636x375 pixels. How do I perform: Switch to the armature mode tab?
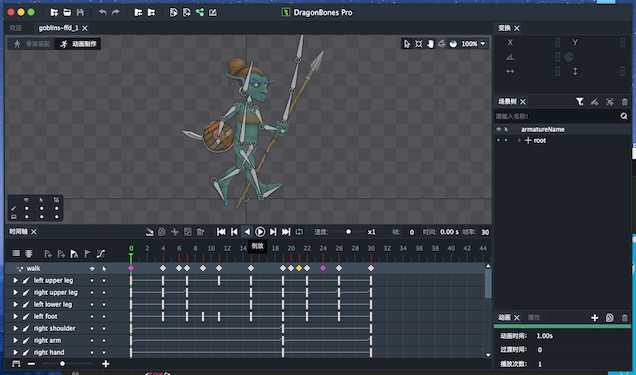point(32,44)
